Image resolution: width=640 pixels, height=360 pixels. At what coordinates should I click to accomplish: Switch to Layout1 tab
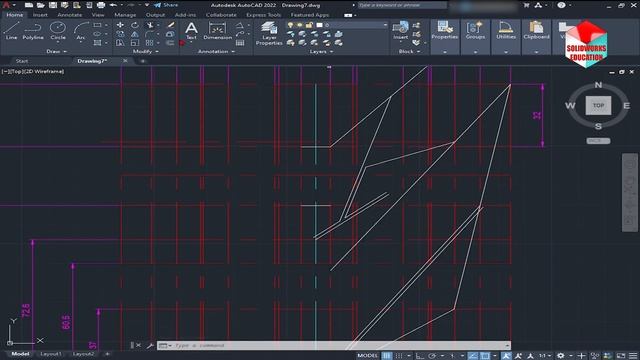pos(51,354)
